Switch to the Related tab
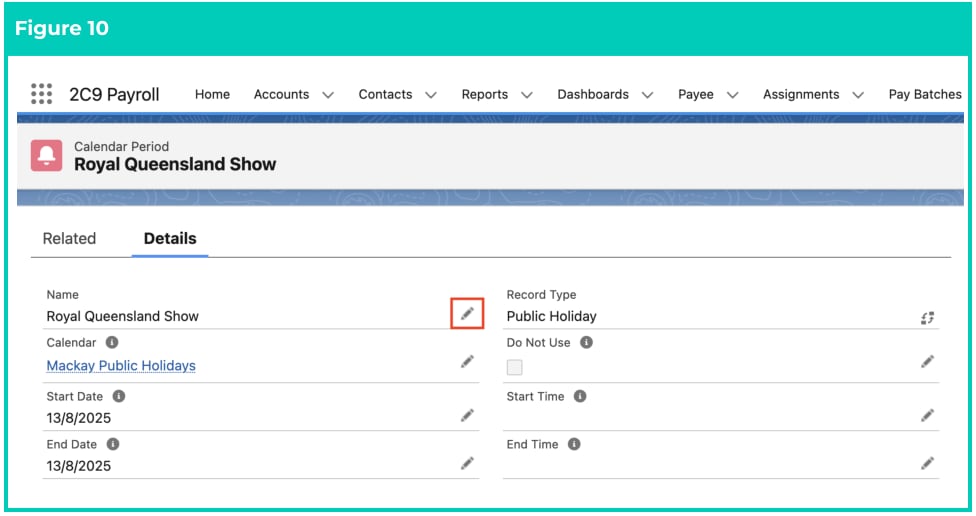Viewport: 976px width, 516px height. [x=69, y=238]
